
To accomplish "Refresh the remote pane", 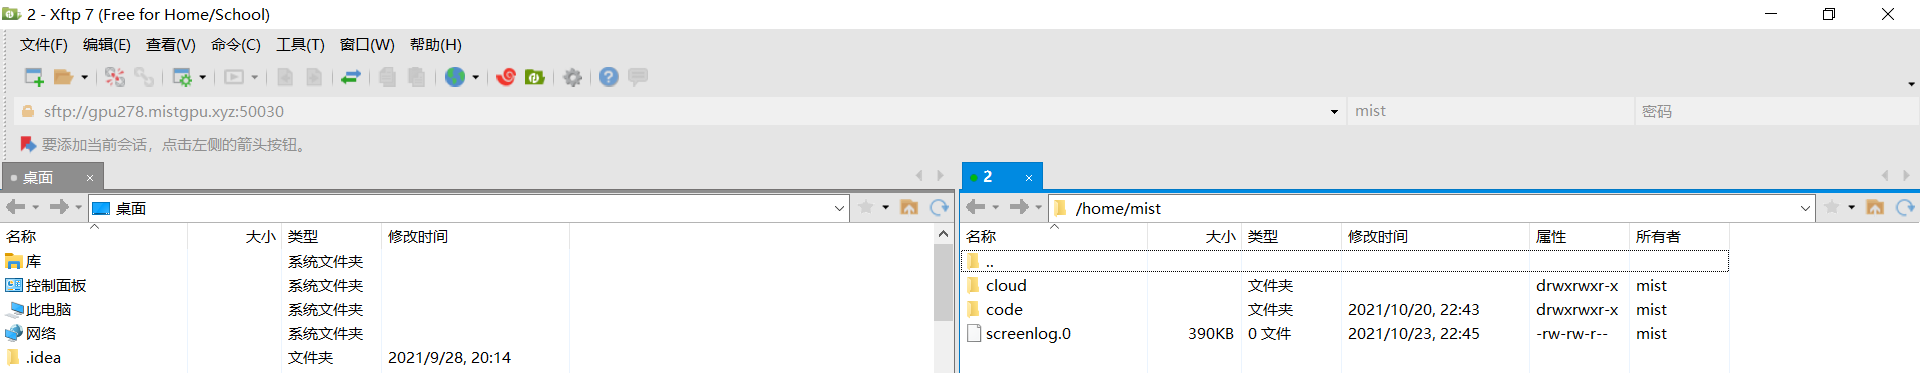I will 1905,207.
